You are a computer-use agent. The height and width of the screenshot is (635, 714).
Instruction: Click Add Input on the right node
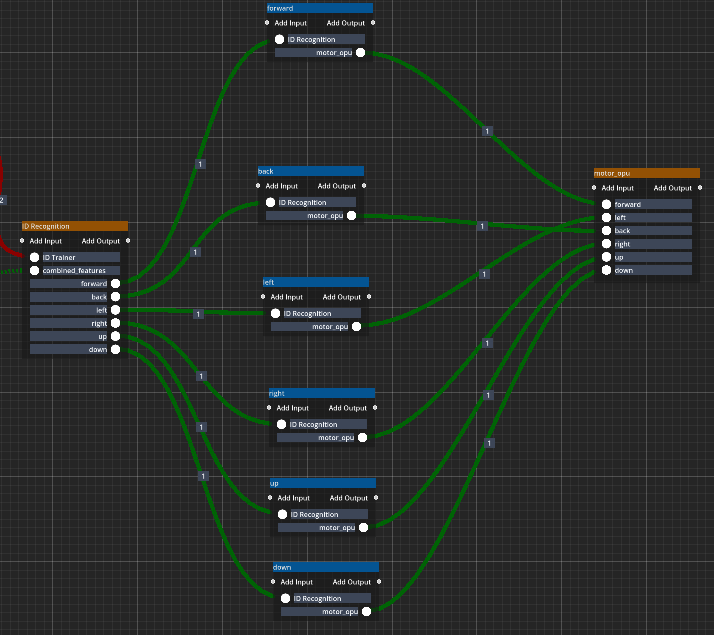[293, 408]
